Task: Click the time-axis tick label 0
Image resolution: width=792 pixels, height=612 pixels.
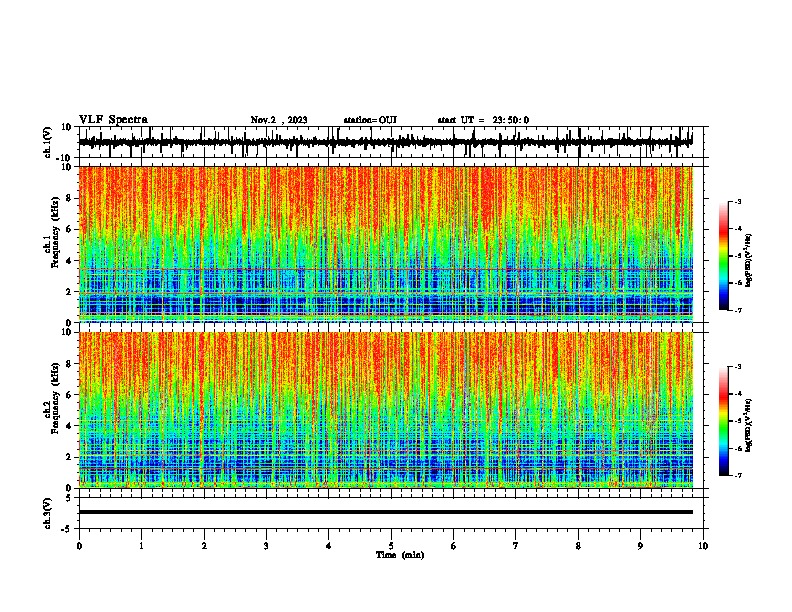Action: 79,546
